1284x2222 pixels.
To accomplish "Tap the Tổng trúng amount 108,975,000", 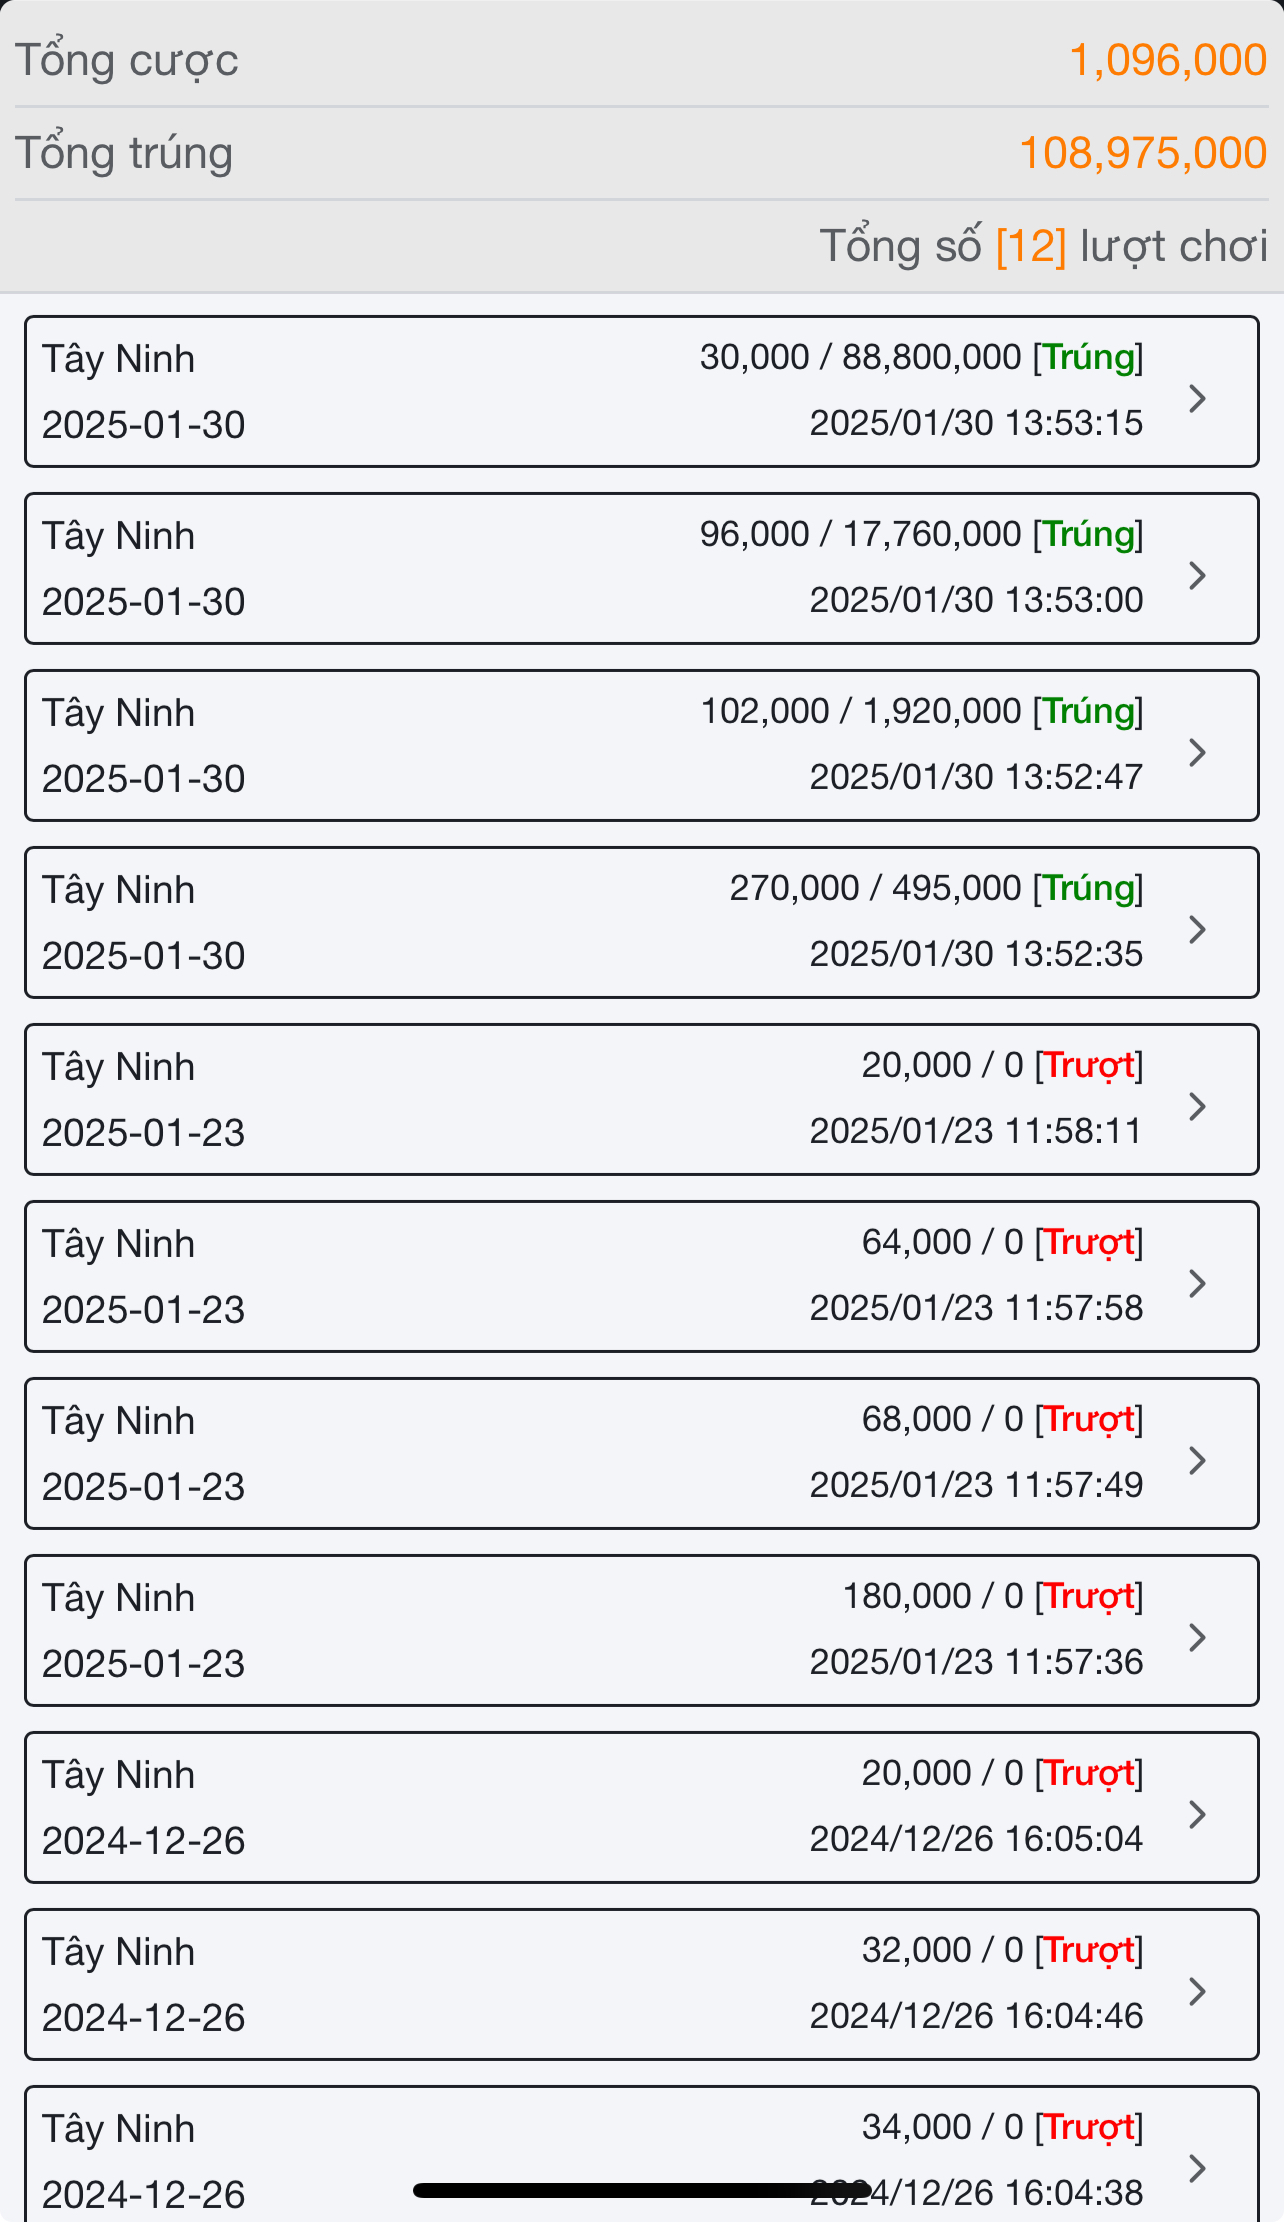I will click(x=1143, y=153).
